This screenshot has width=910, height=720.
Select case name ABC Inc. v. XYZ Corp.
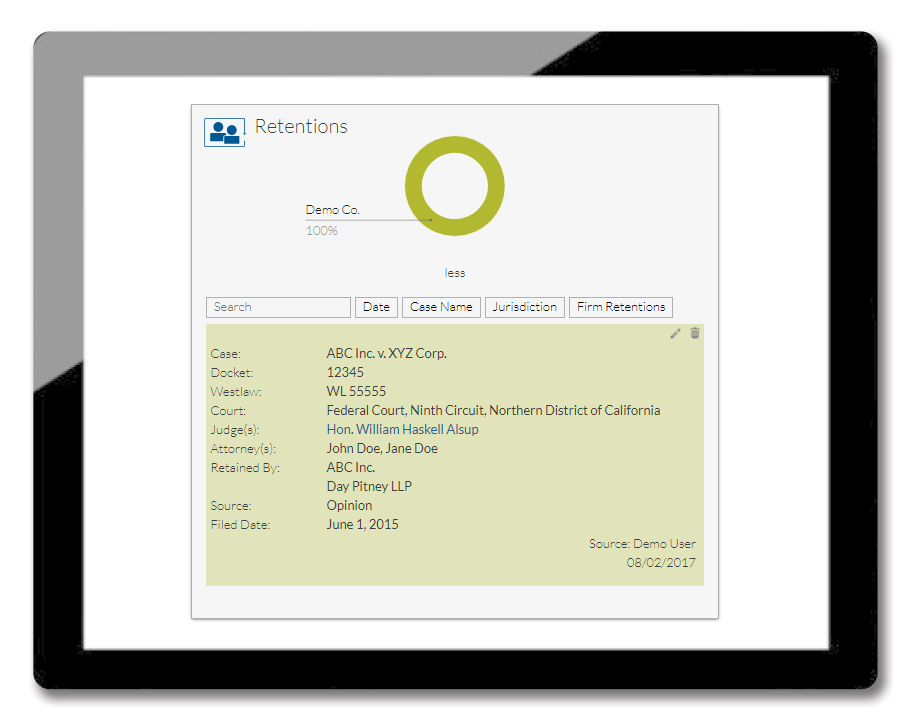(x=386, y=353)
